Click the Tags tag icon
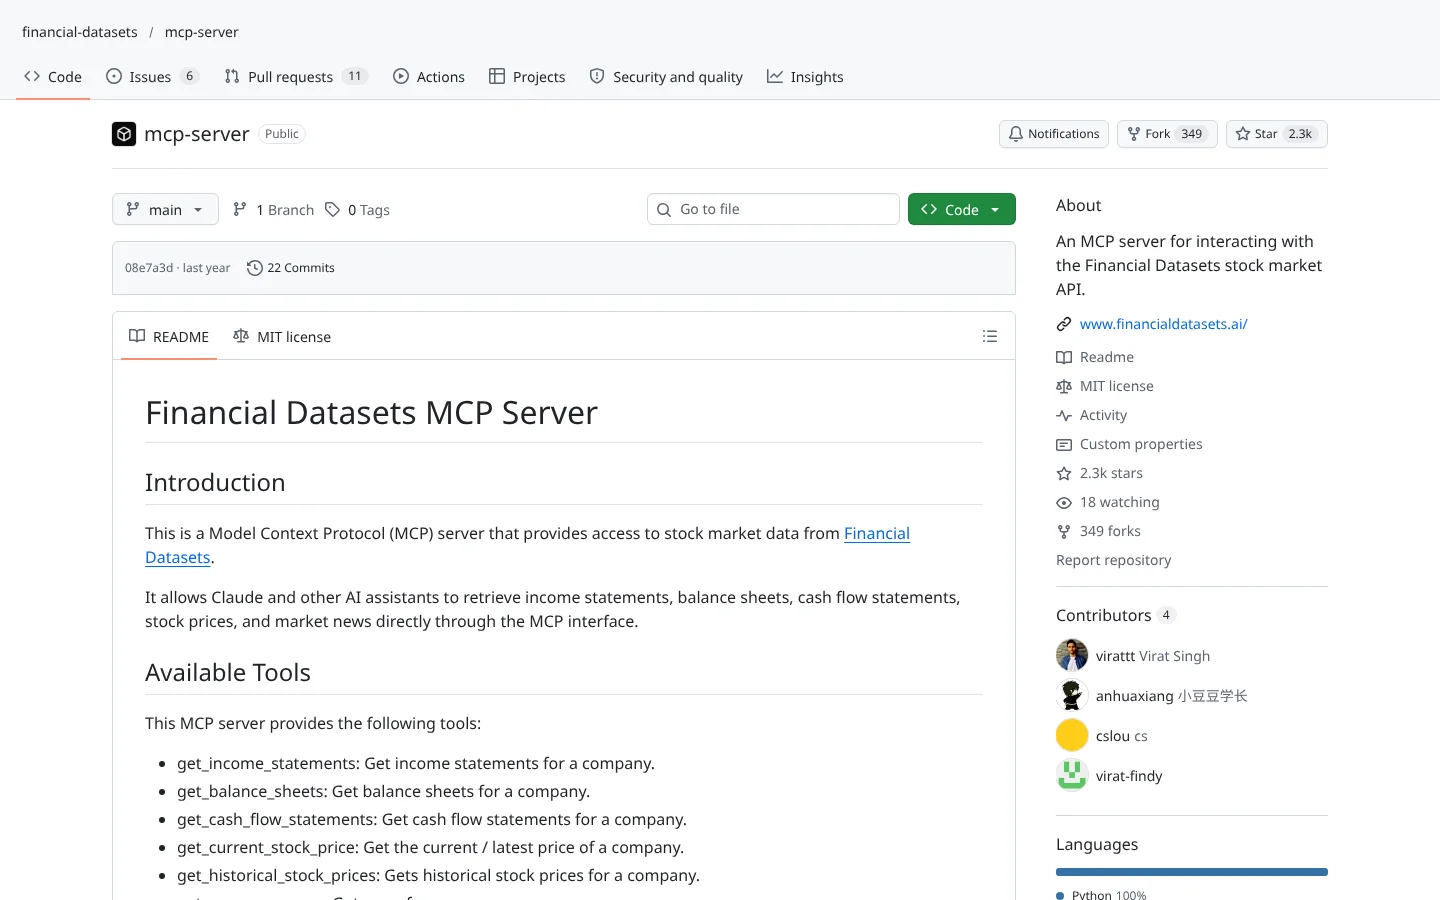1440x900 pixels. [x=332, y=209]
